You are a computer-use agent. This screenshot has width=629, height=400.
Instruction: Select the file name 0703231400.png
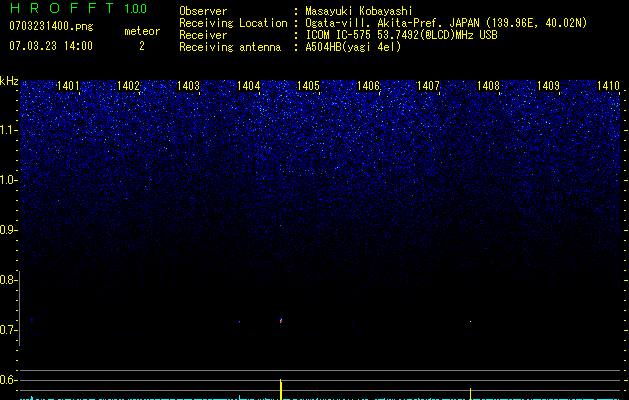(x=51, y=27)
